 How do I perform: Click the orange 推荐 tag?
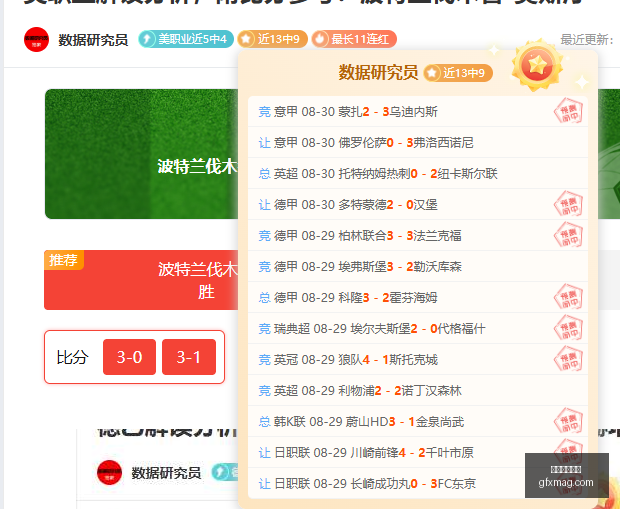pos(64,260)
